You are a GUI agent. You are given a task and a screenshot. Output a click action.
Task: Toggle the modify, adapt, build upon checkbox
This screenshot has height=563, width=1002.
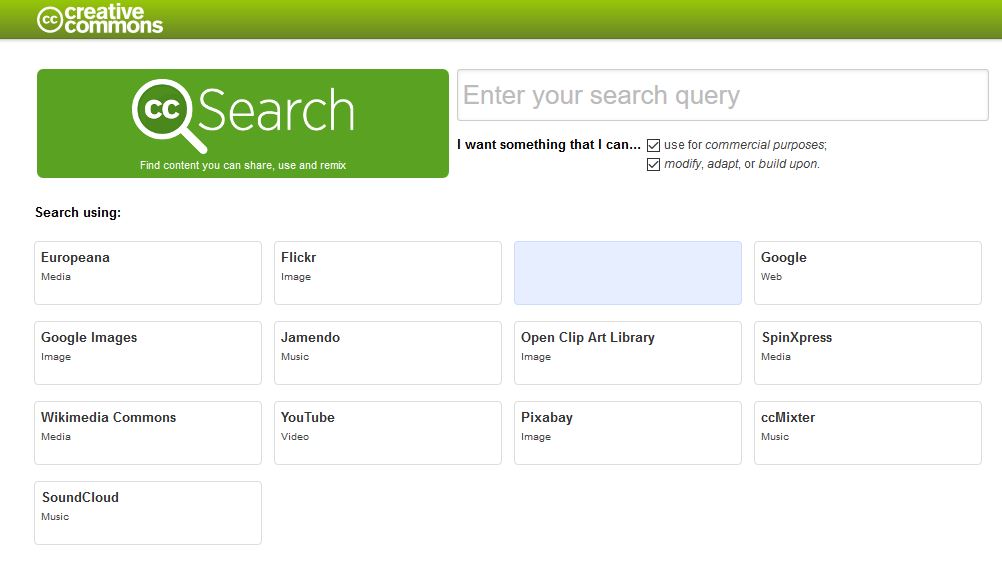pos(654,164)
